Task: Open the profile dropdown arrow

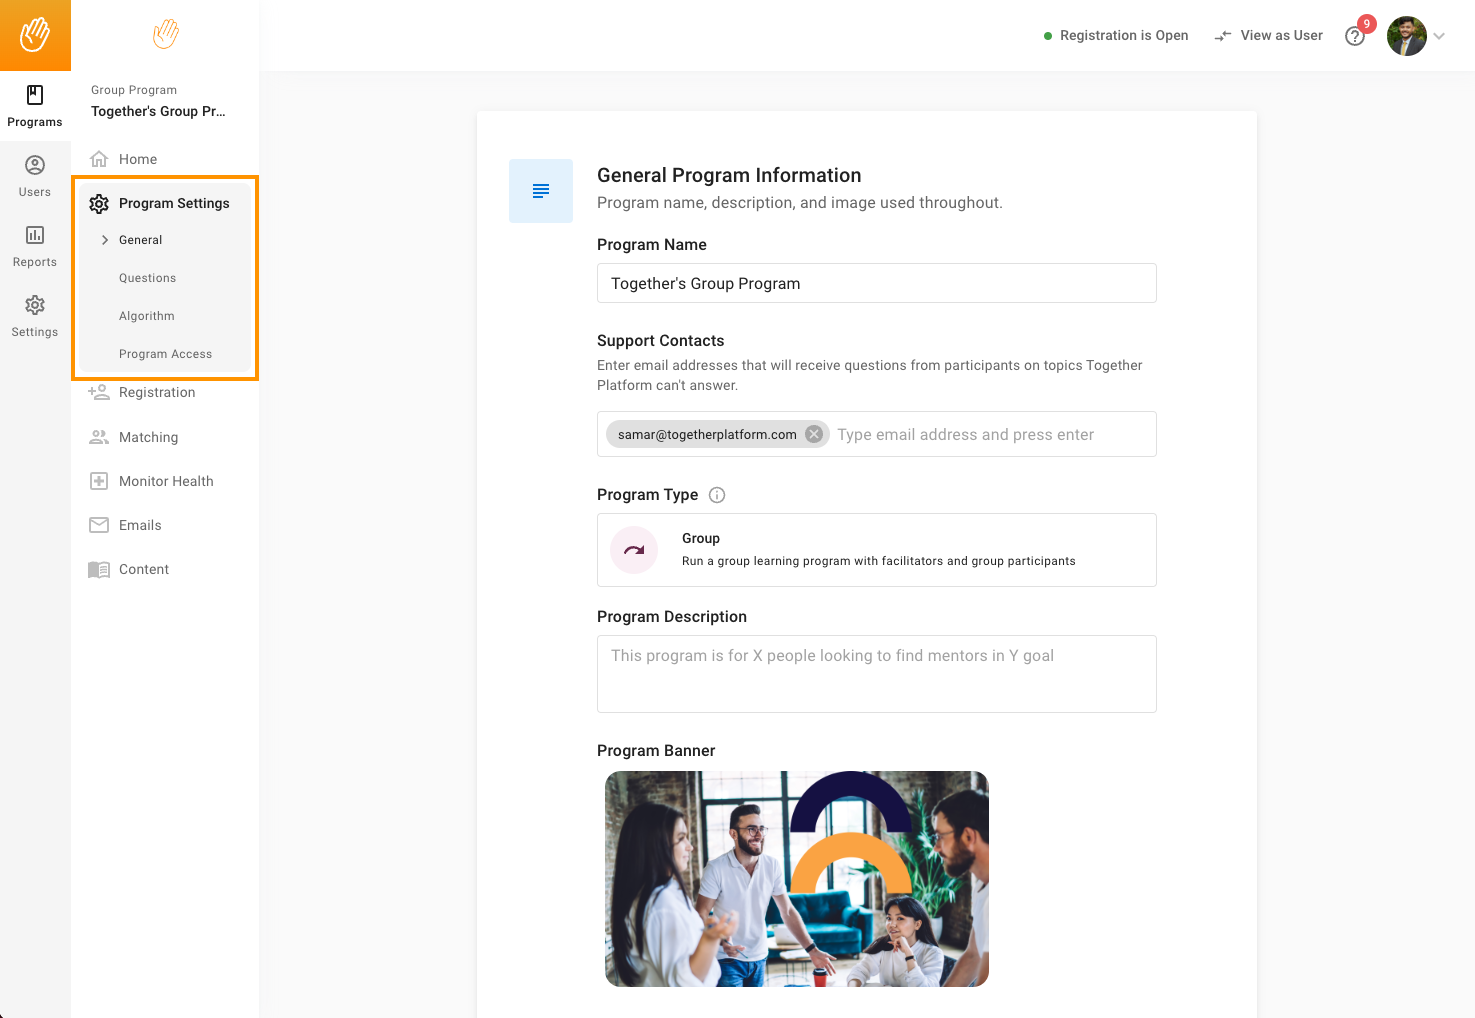Action: pos(1439,36)
